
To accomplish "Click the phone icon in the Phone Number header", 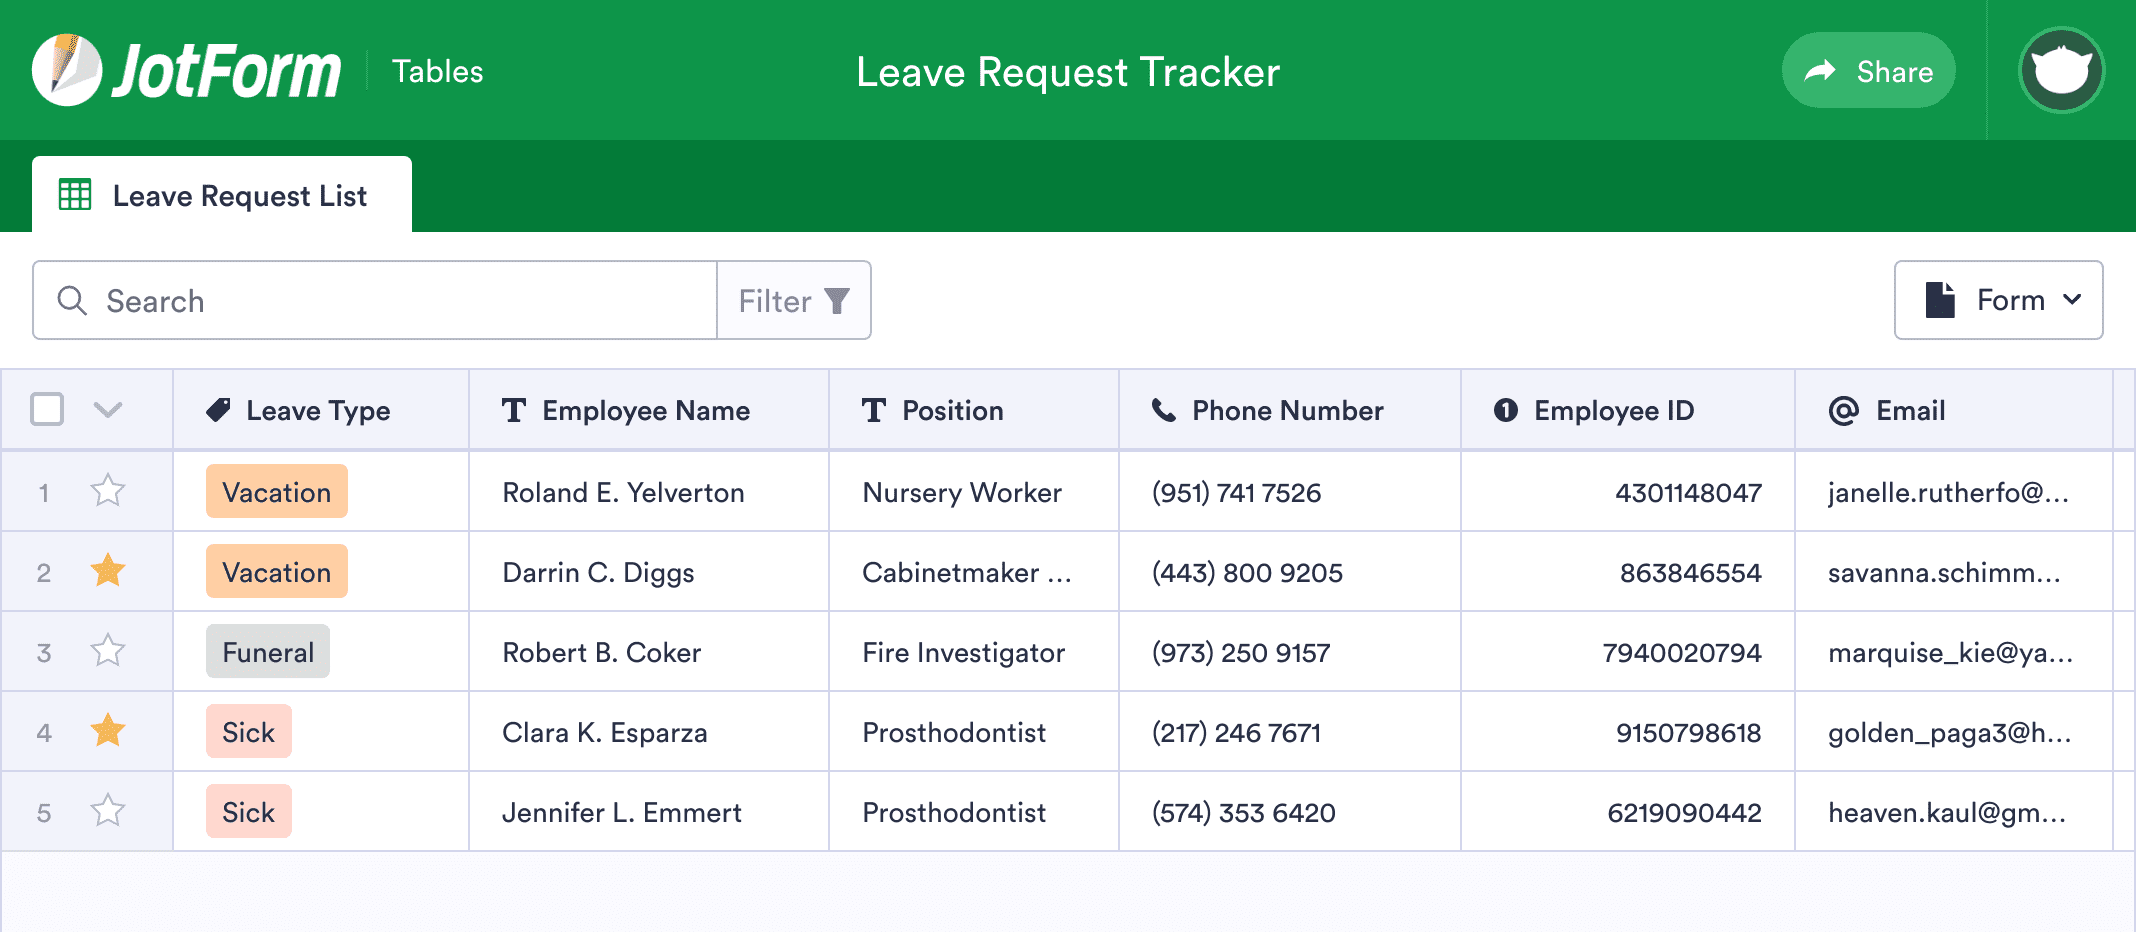I will click(x=1163, y=410).
